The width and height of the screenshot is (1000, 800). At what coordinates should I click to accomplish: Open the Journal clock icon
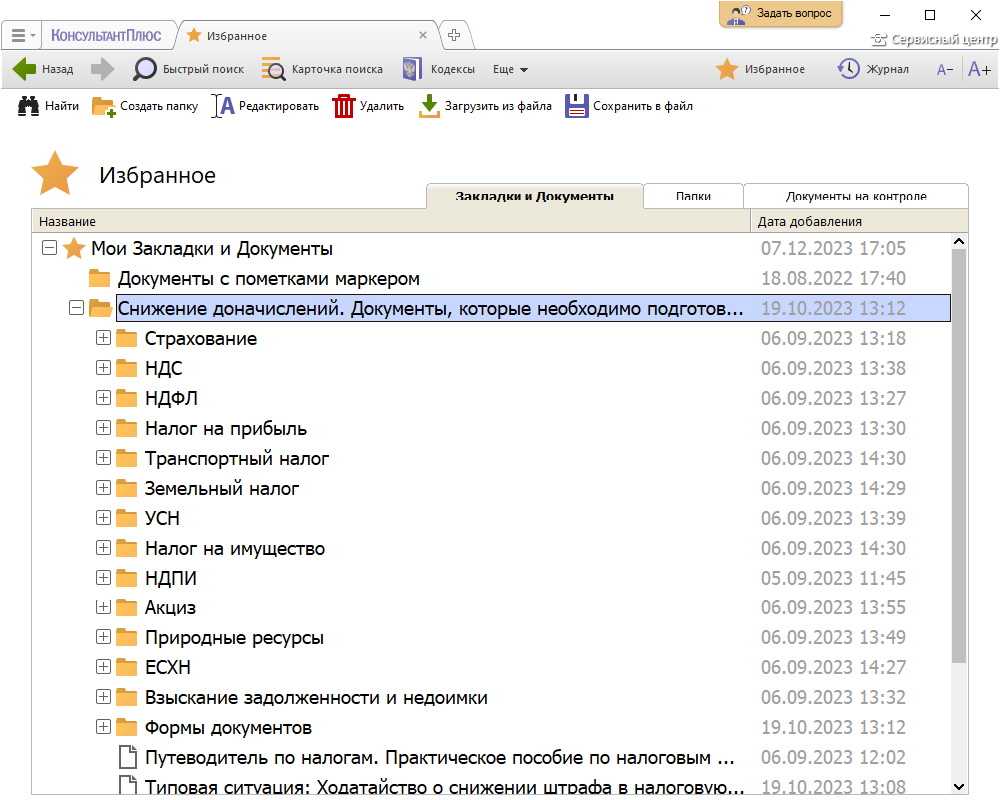point(848,69)
